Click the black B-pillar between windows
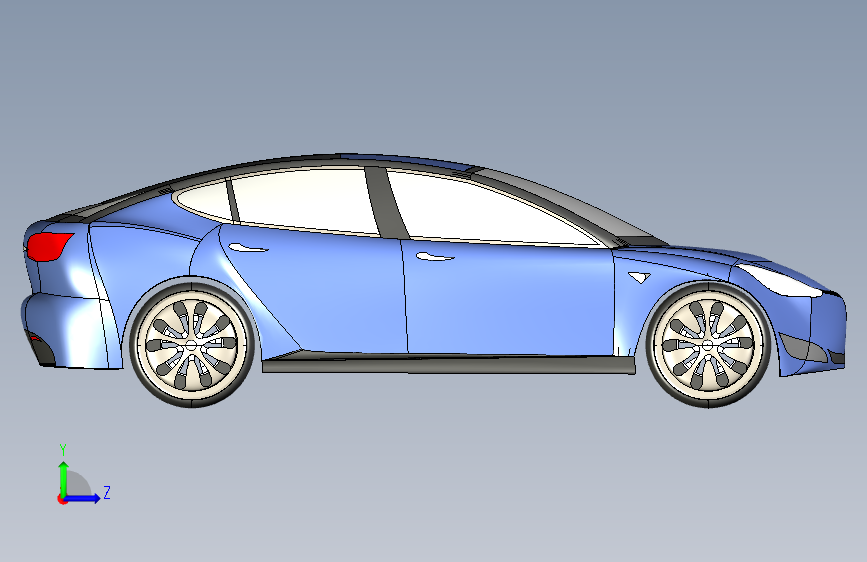Viewport: 867px width, 562px height. [x=385, y=202]
